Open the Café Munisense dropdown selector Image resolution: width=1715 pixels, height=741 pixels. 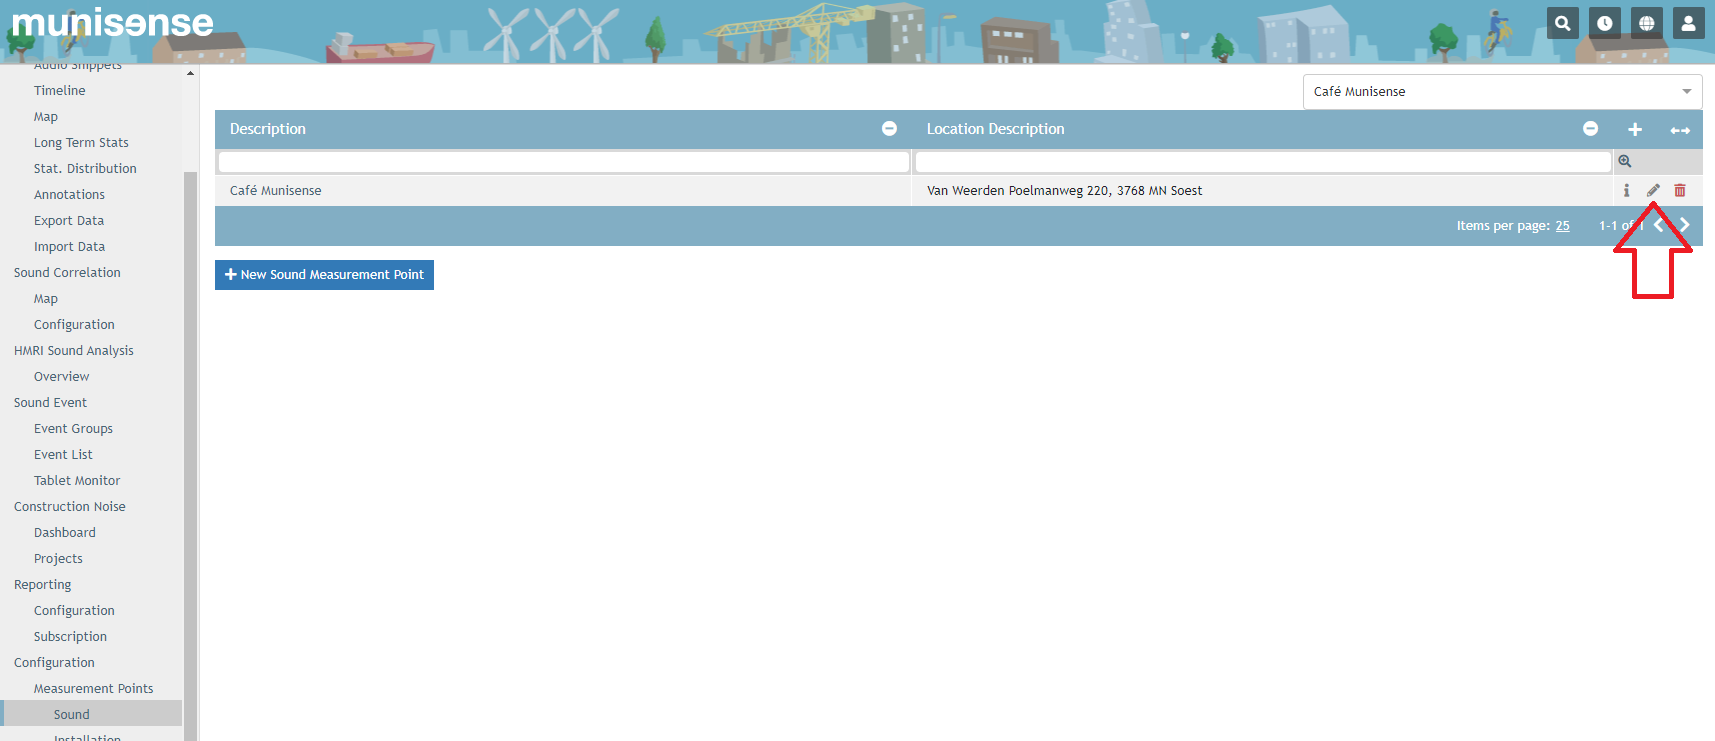tap(1502, 91)
